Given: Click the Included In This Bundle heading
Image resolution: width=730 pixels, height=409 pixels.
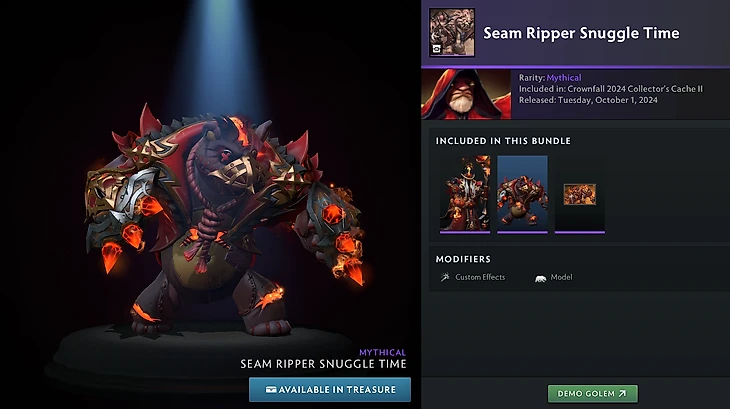Looking at the screenshot, I should tap(503, 141).
